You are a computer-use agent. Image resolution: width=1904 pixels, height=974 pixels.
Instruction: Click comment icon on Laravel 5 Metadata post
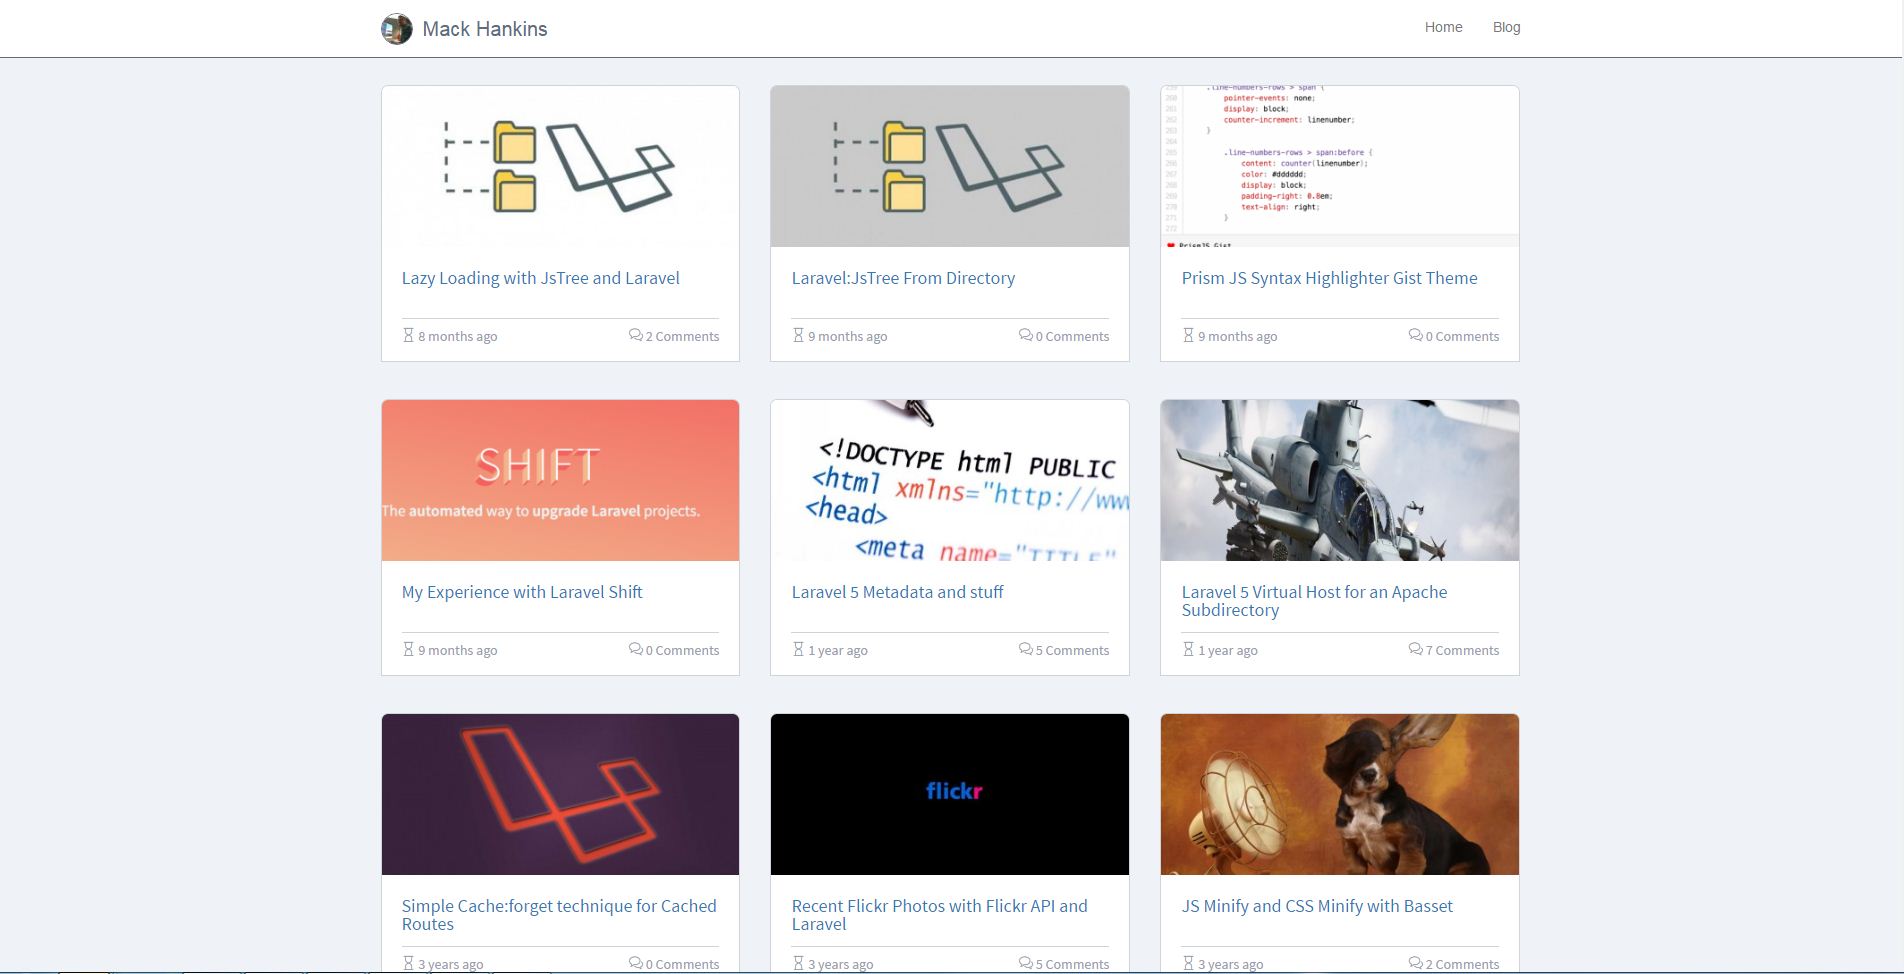(x=1025, y=649)
